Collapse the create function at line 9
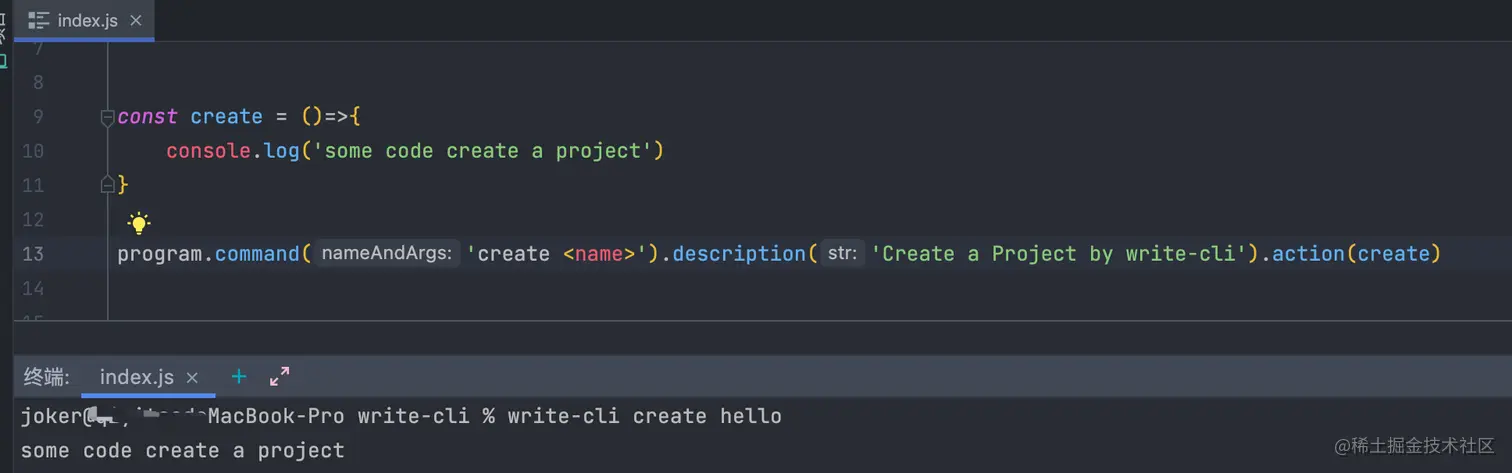This screenshot has width=1512, height=473. coord(107,117)
